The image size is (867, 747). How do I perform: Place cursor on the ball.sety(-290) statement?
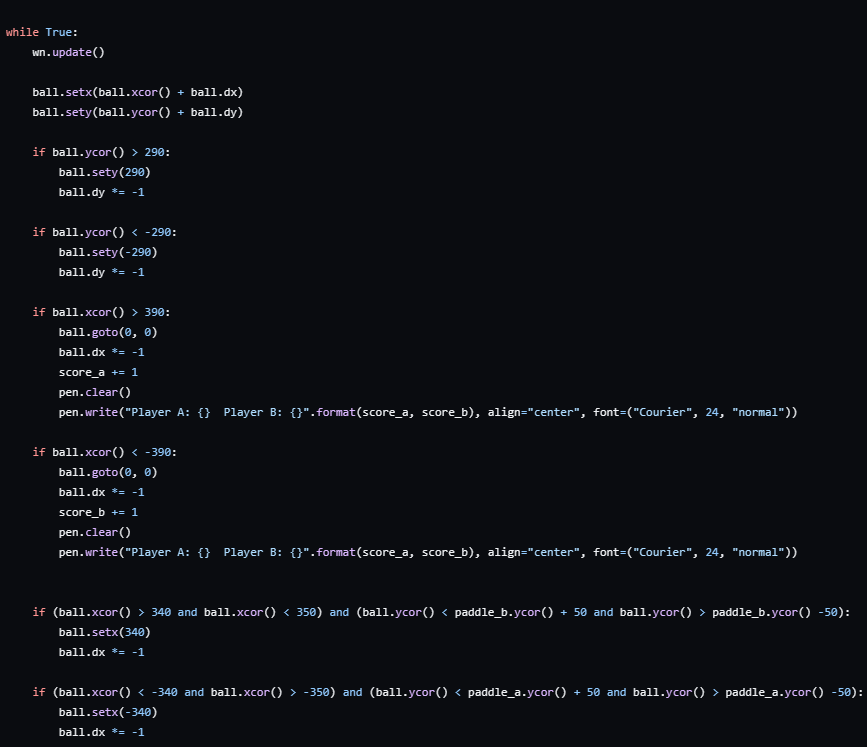click(x=108, y=252)
